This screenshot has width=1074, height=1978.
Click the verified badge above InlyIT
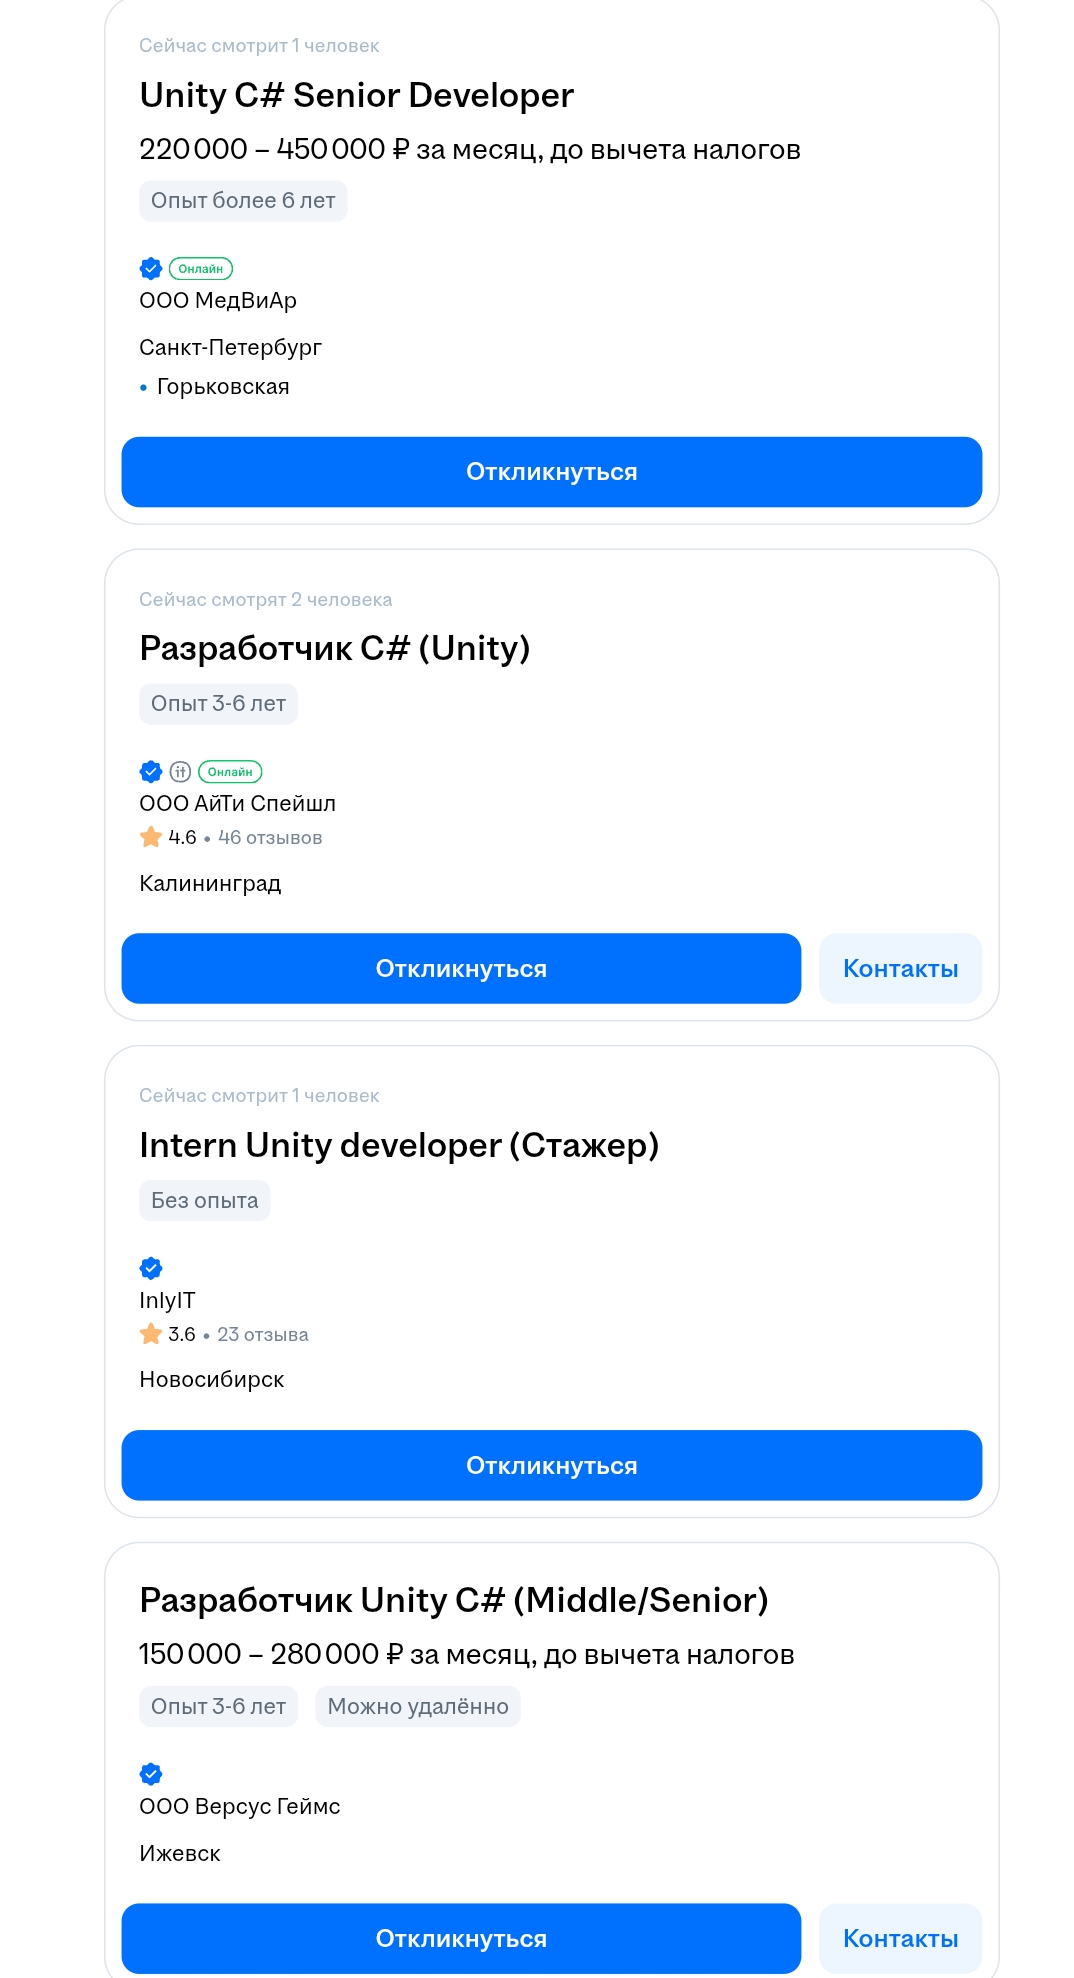[151, 1268]
